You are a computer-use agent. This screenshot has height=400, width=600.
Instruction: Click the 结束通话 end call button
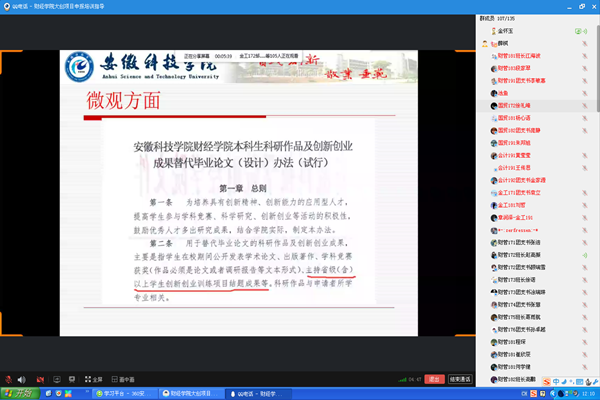click(461, 380)
